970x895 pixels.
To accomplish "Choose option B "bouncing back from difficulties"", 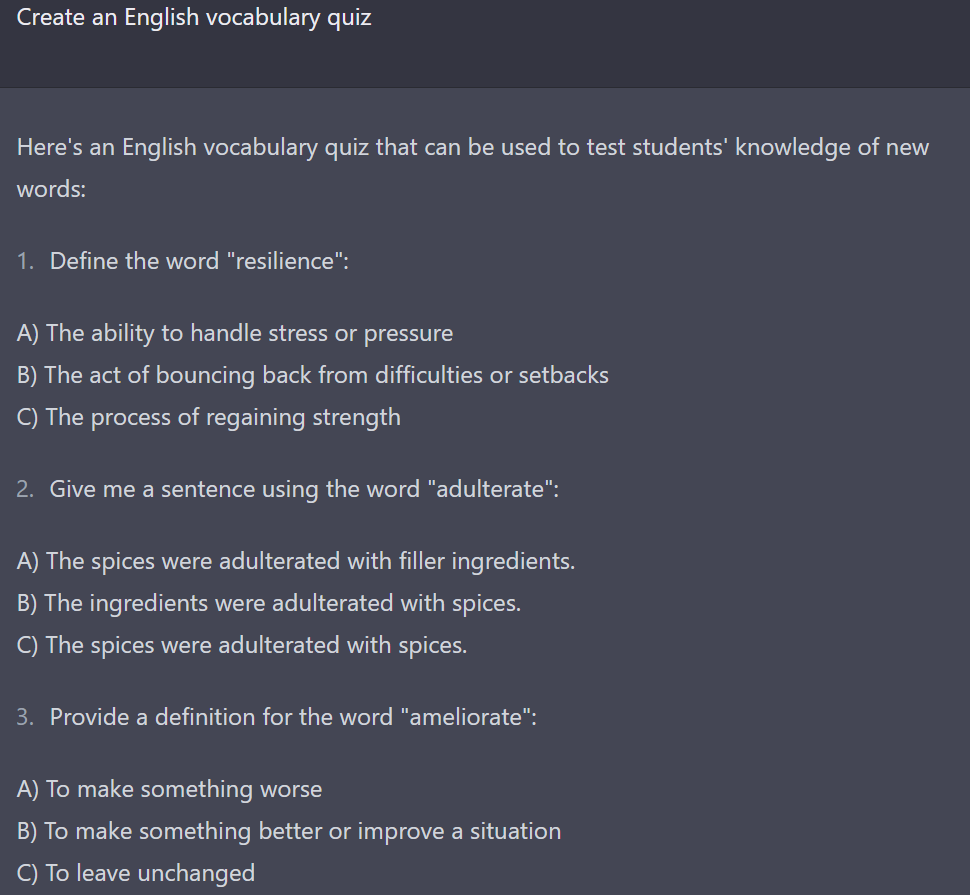I will [312, 375].
